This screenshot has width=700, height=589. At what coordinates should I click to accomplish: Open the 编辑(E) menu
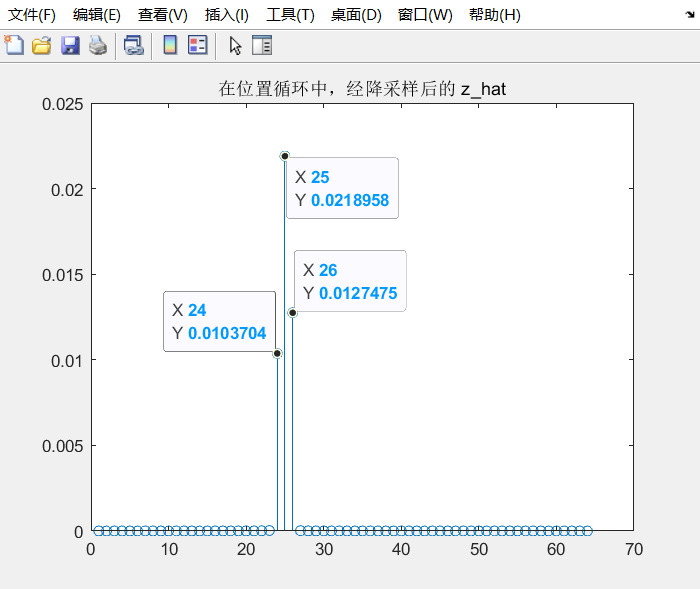pos(96,15)
